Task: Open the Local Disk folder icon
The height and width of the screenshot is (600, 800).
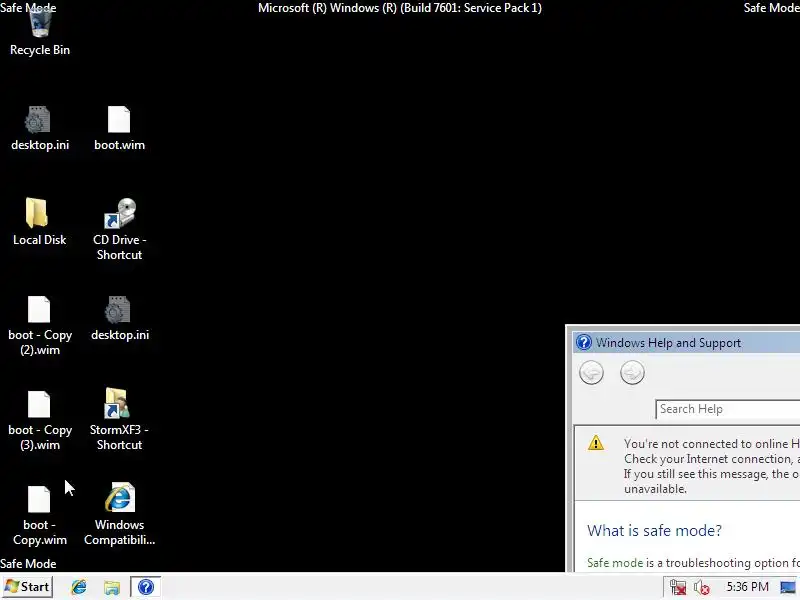Action: coord(39,222)
